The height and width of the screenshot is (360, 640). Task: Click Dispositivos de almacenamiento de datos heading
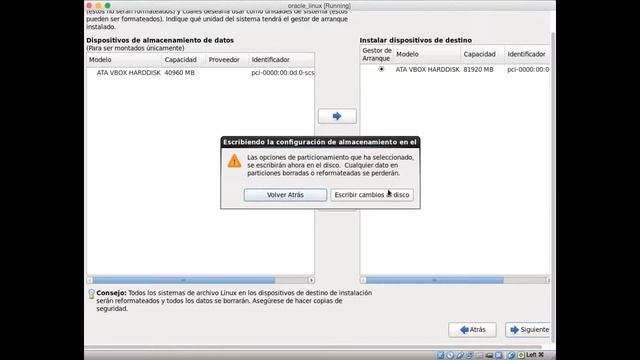pyautogui.click(x=160, y=40)
